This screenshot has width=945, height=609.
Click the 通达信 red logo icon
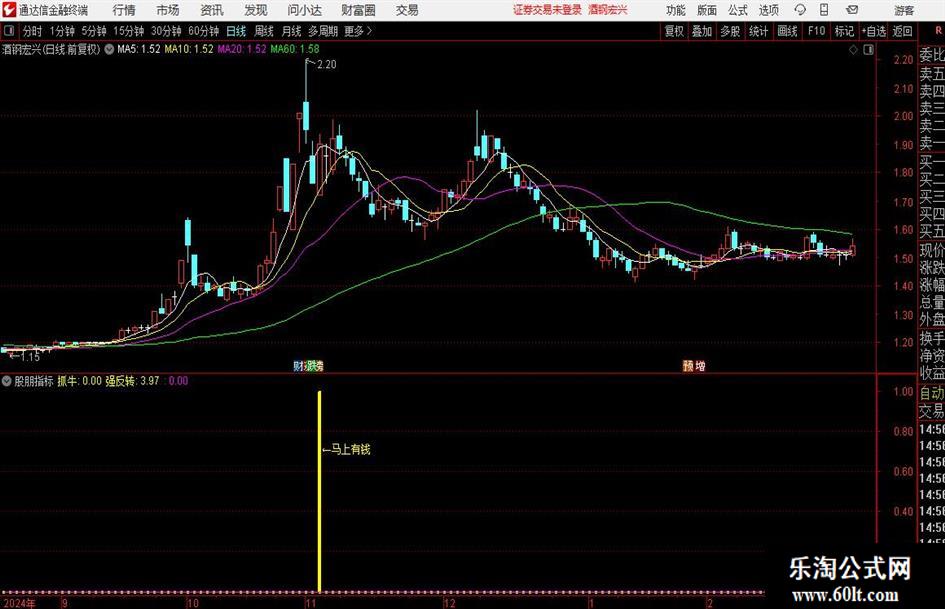pos(9,10)
